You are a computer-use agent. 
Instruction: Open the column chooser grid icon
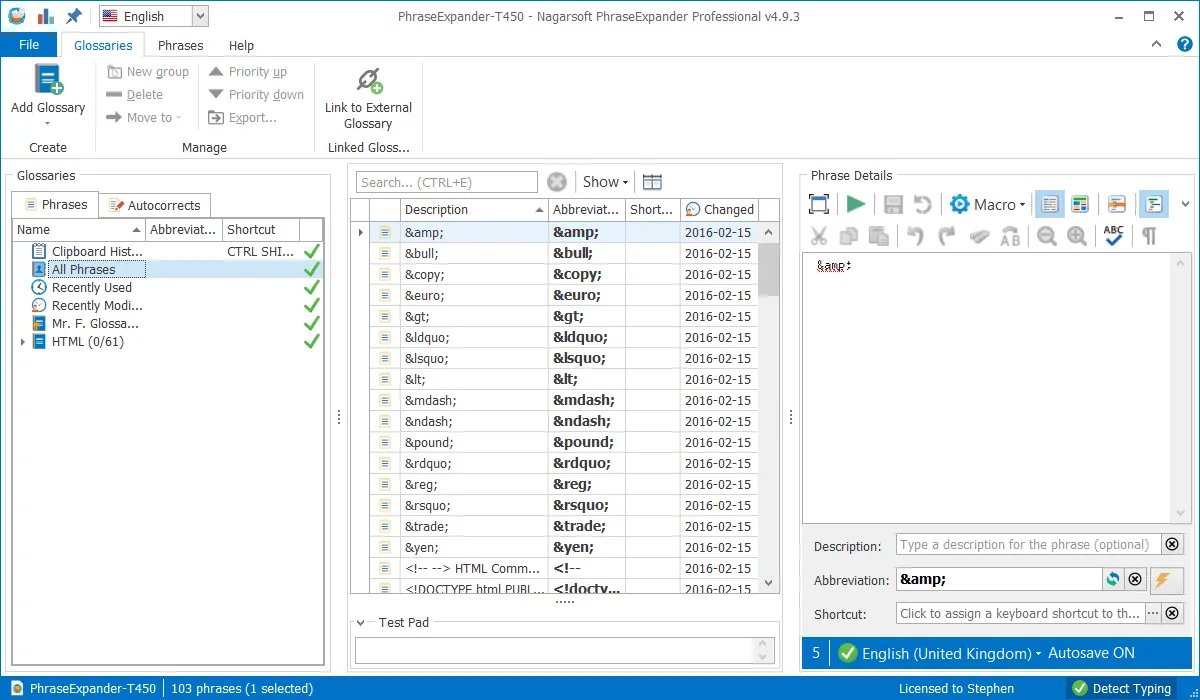point(652,181)
